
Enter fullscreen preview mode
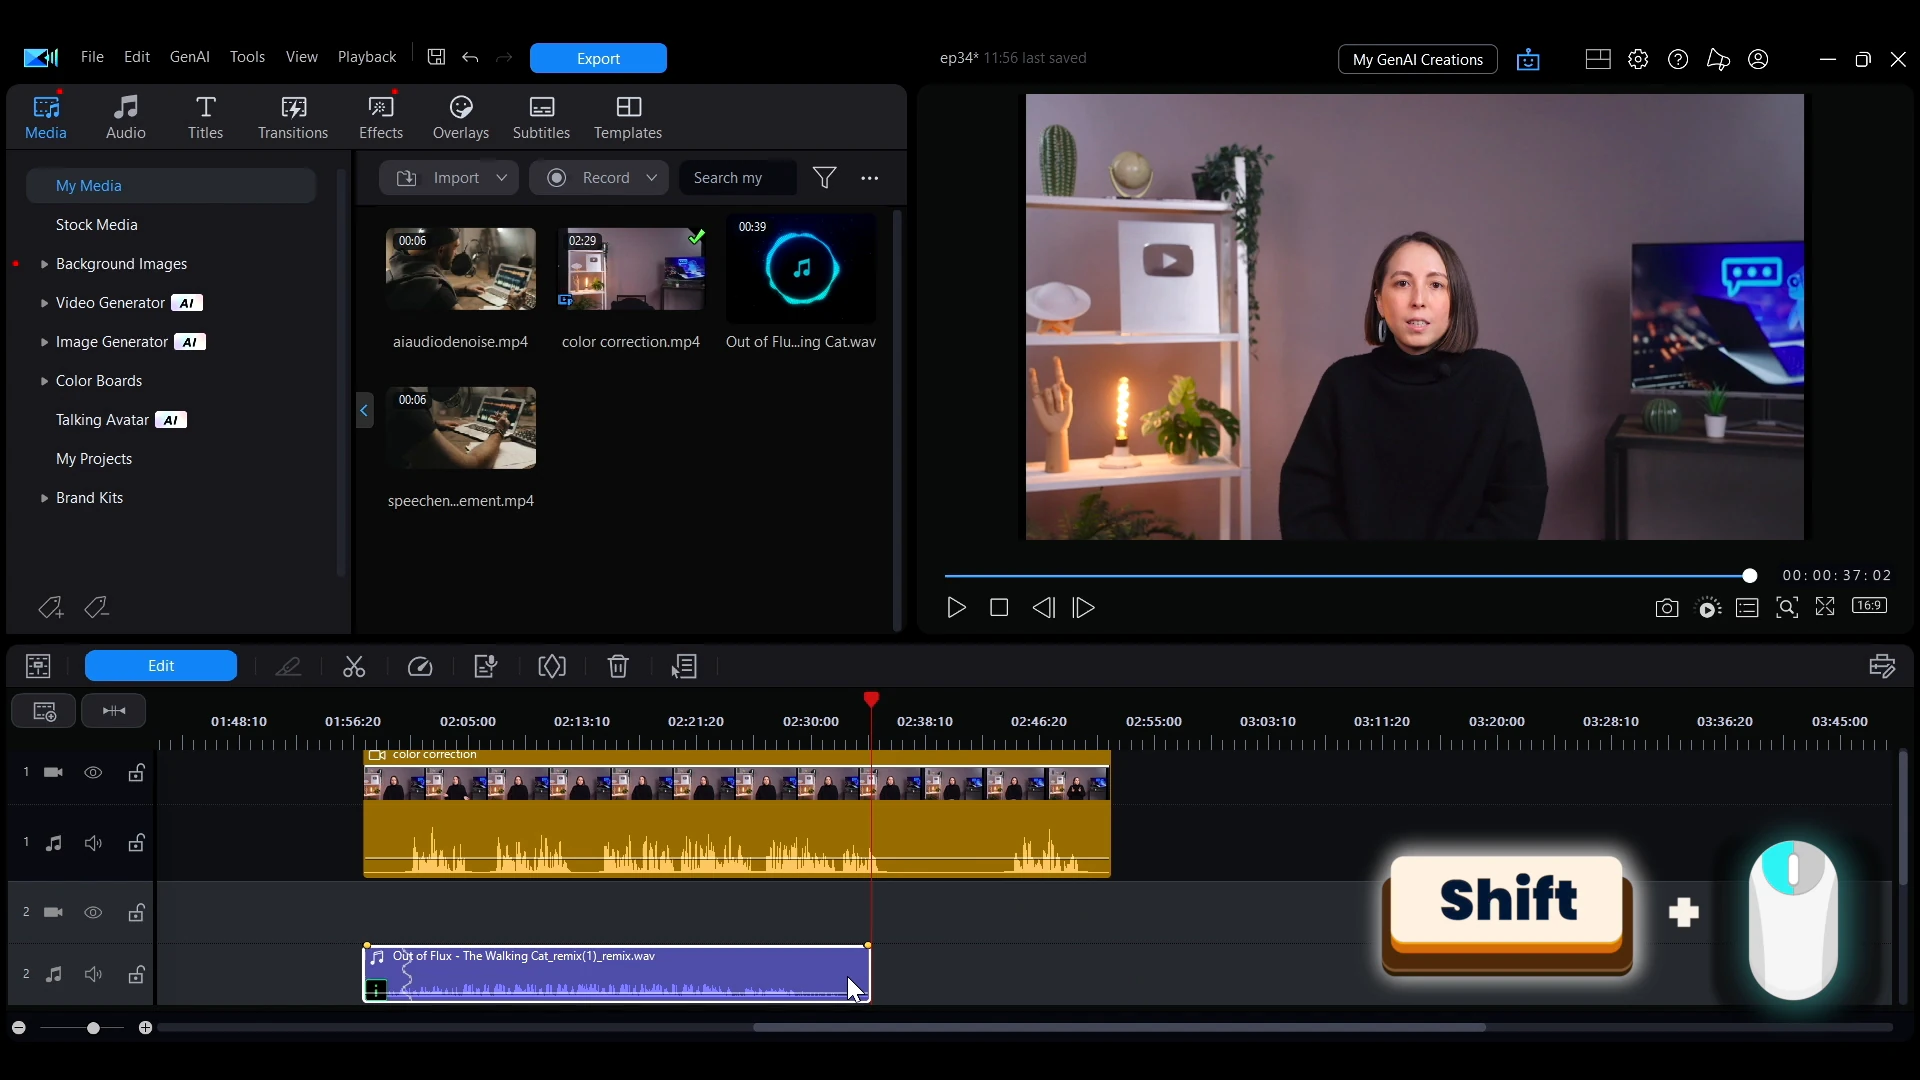(1825, 607)
